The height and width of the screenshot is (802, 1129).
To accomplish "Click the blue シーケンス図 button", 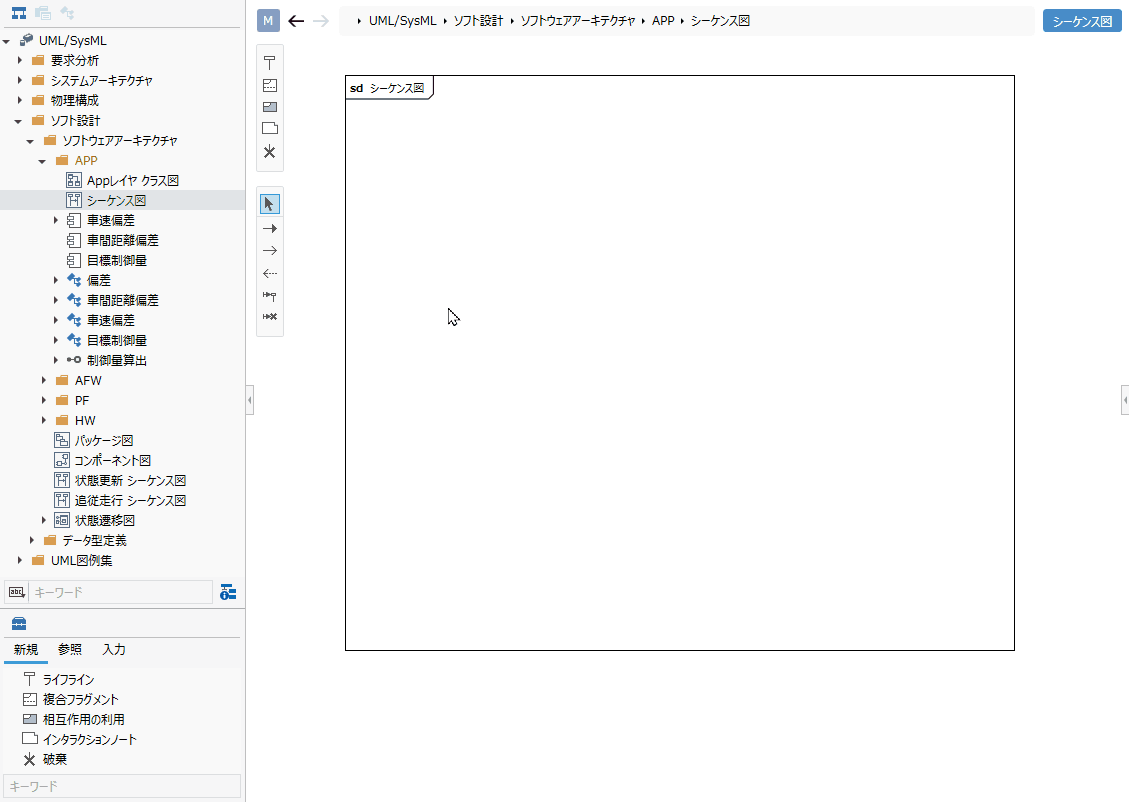I will 1081,21.
